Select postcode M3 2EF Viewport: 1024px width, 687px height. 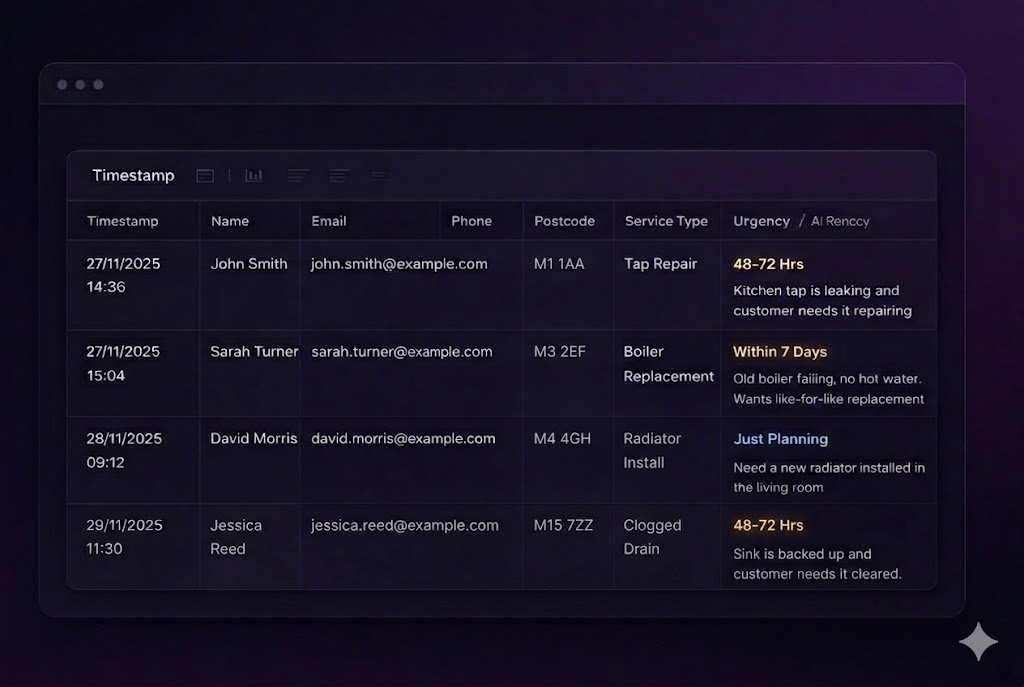(x=560, y=351)
